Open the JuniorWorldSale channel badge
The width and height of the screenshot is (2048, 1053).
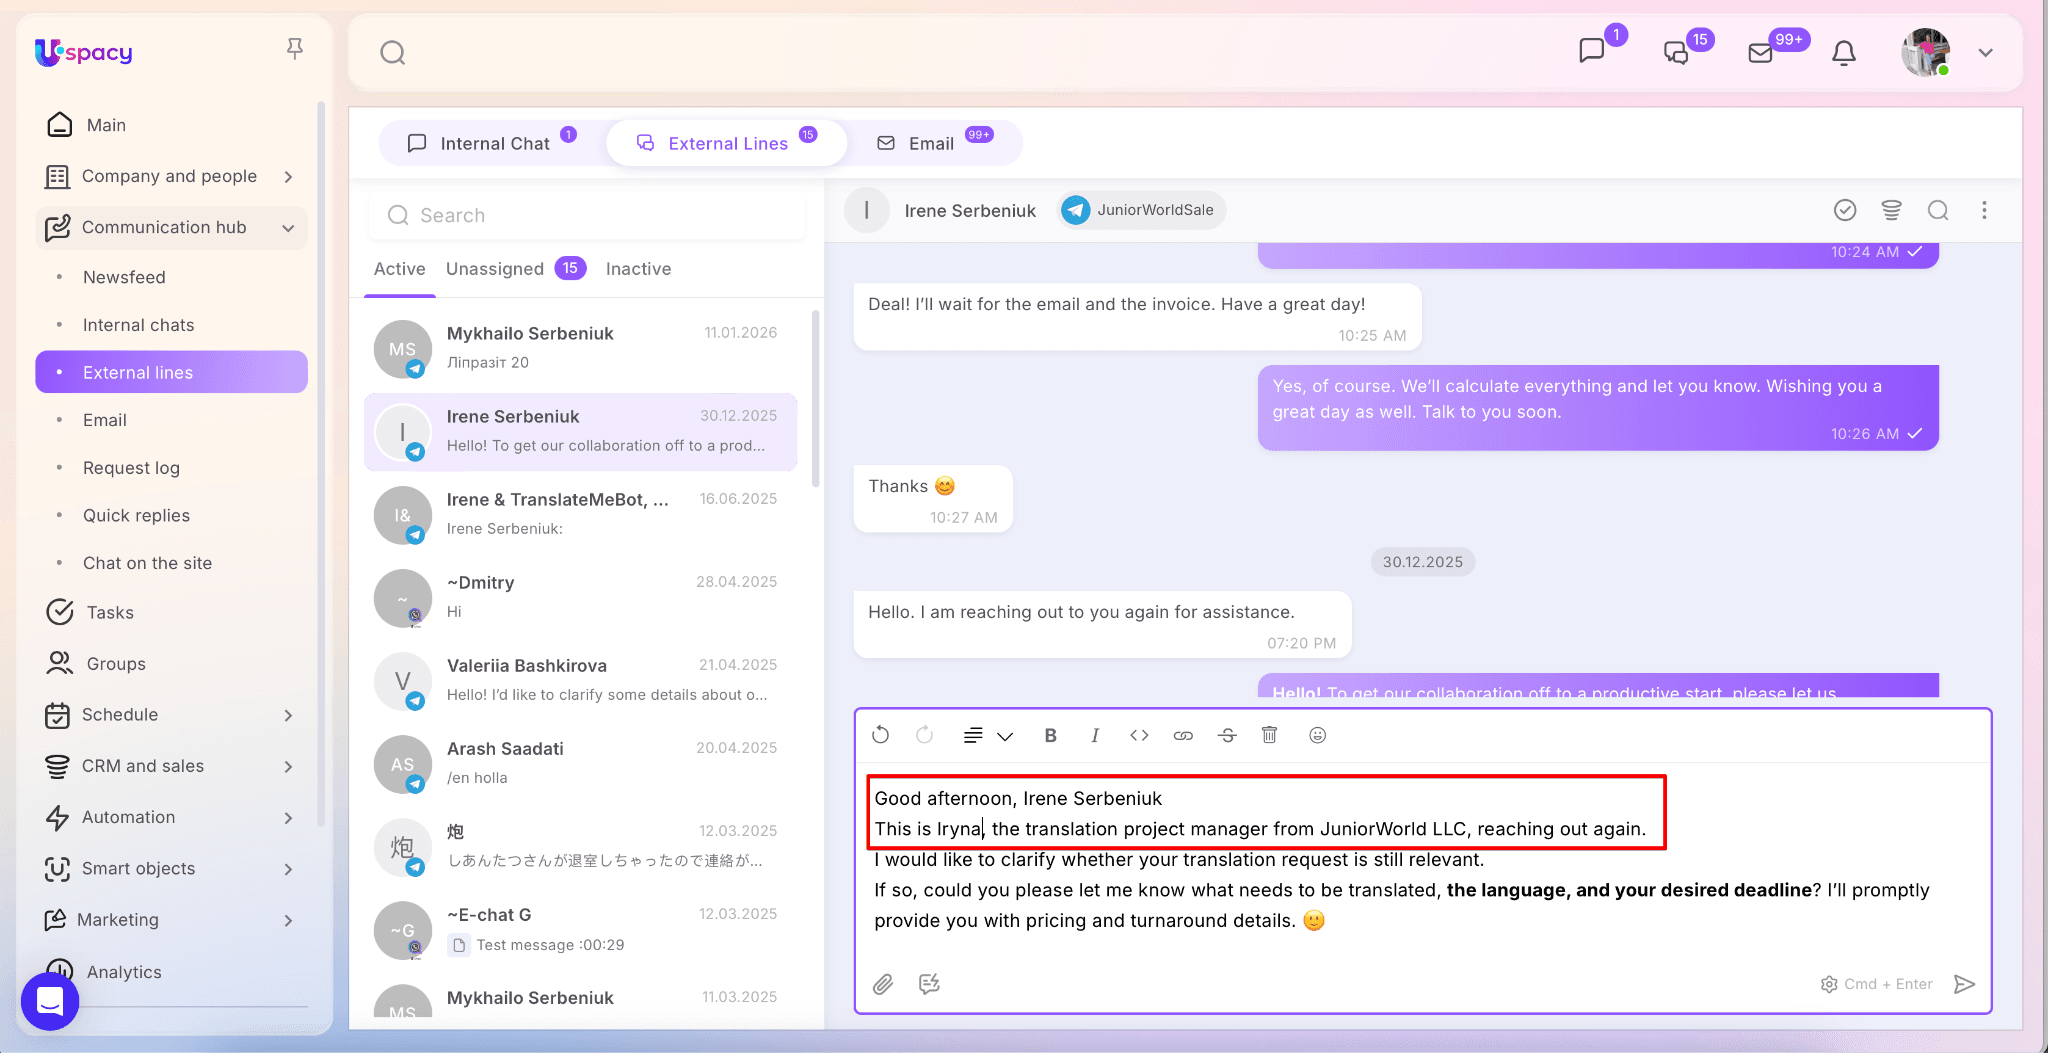(x=1142, y=210)
